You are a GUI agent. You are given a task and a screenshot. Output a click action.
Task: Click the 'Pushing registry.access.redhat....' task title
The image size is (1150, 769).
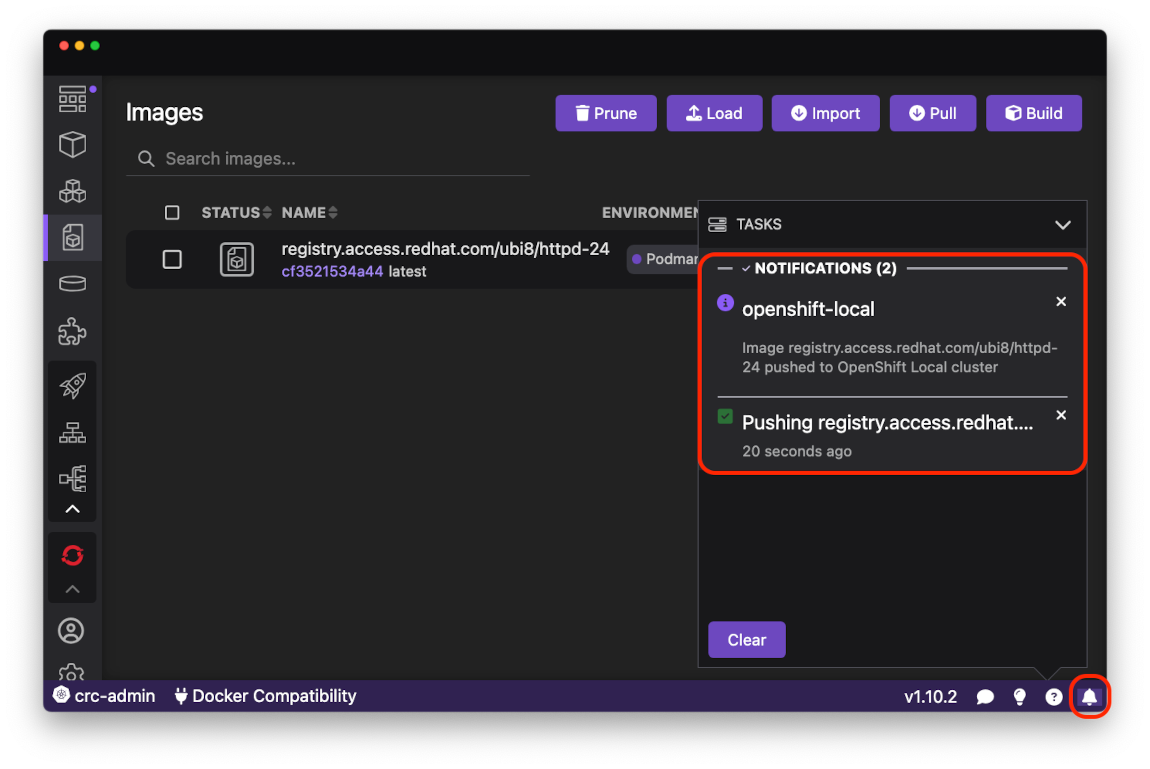pyautogui.click(x=887, y=422)
